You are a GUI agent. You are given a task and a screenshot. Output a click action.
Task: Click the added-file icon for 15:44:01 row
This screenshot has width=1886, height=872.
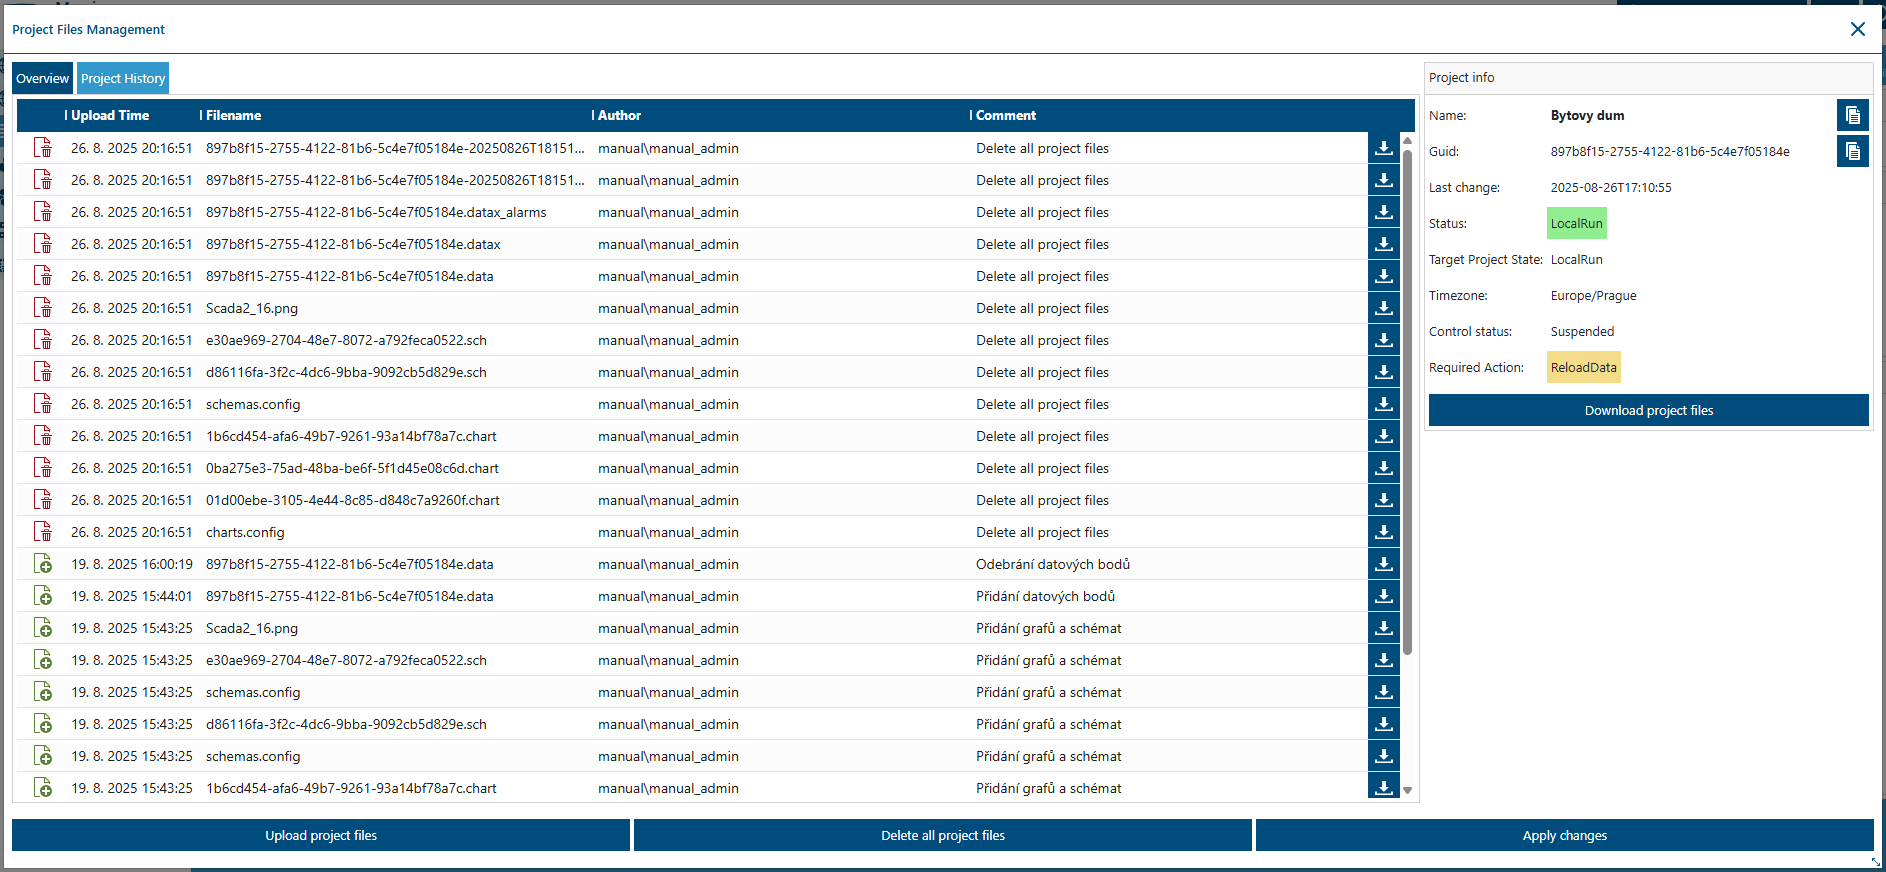click(x=43, y=596)
